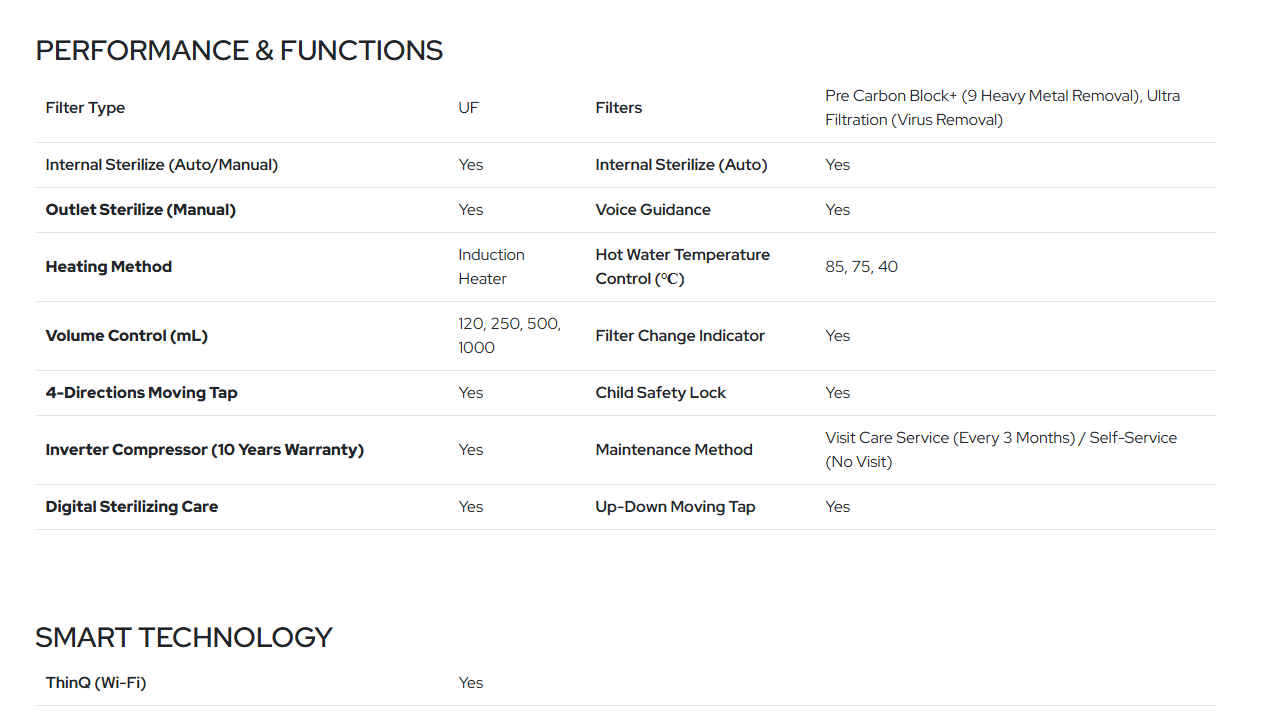Select the 85, 75, 40 temperature values
Viewport: 1276px width, 728px height.
[862, 267]
